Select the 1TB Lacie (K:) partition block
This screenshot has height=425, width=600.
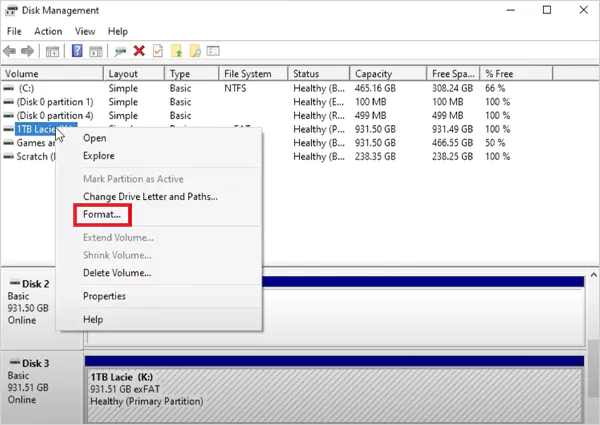pos(334,394)
